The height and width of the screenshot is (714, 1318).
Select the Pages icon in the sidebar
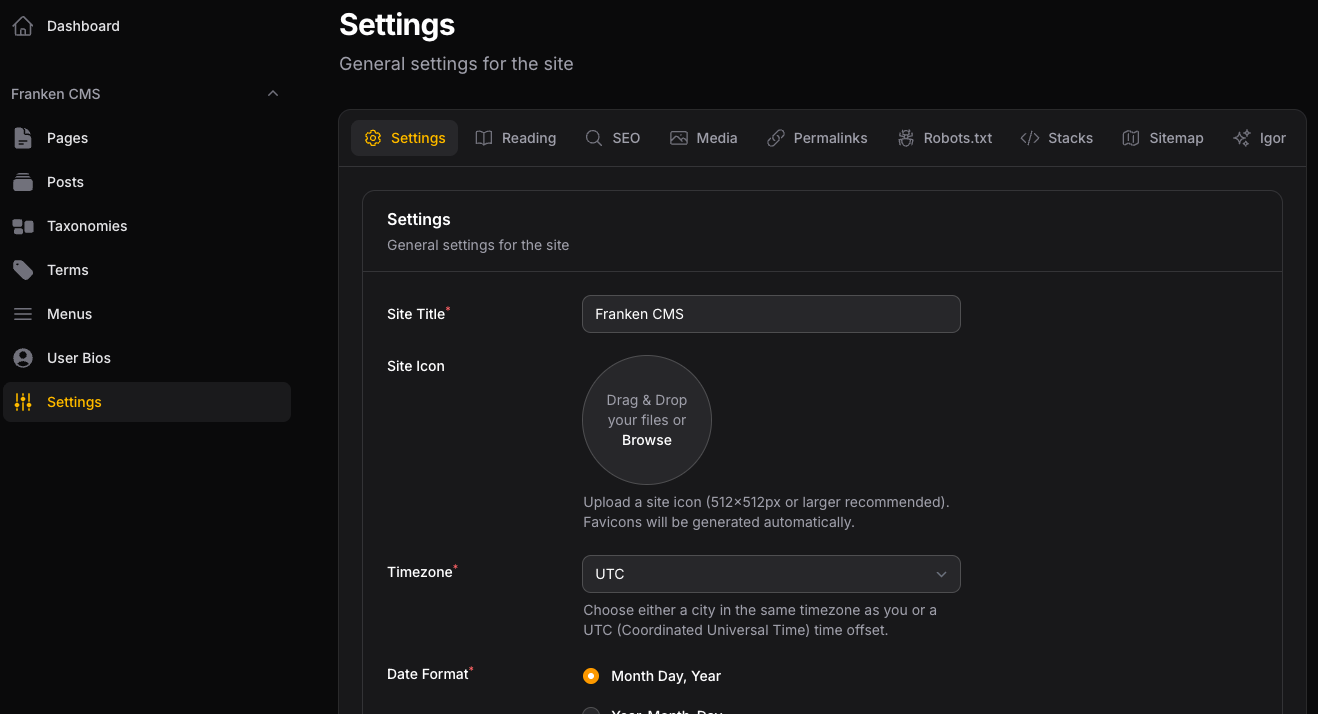(22, 138)
